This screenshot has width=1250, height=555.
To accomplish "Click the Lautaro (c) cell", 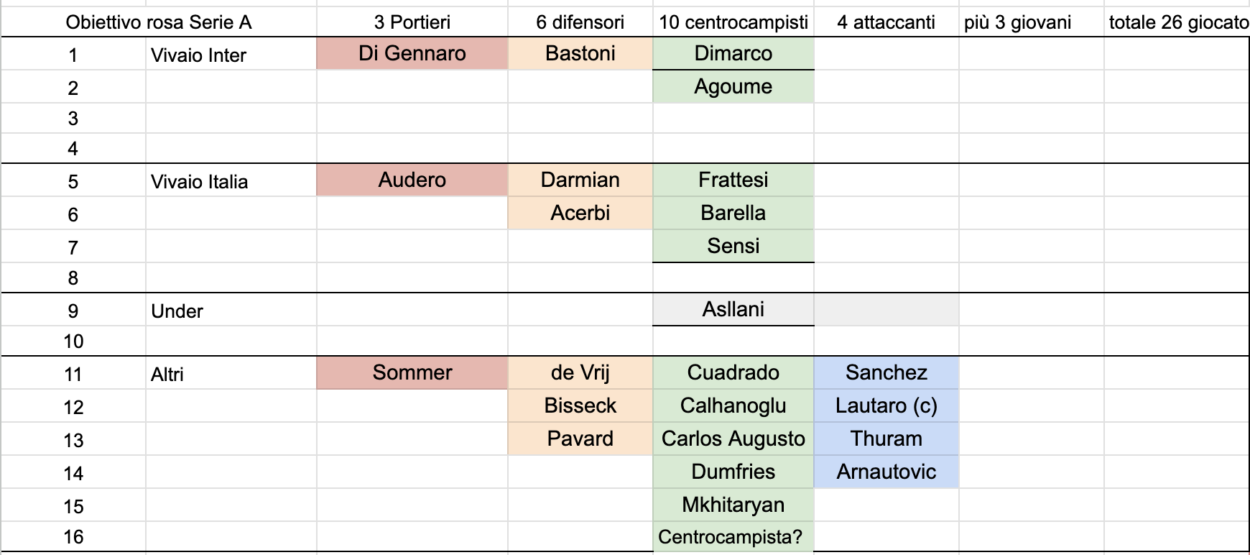I will (886, 406).
